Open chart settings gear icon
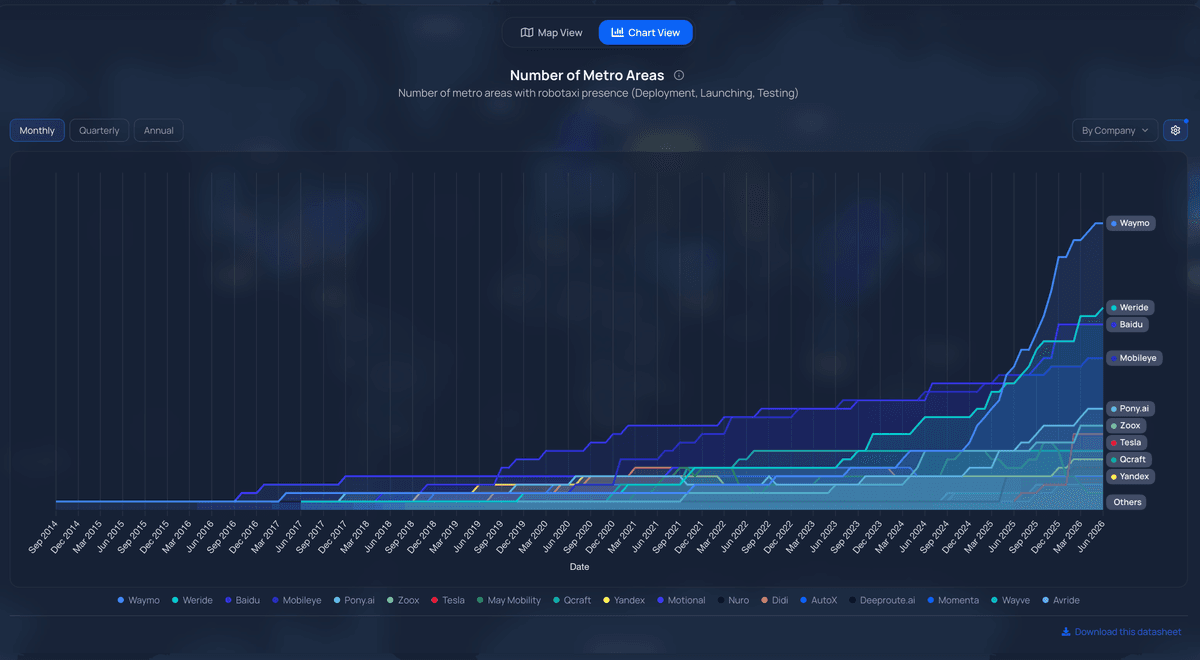Viewport: 1200px width, 660px height. [x=1175, y=131]
